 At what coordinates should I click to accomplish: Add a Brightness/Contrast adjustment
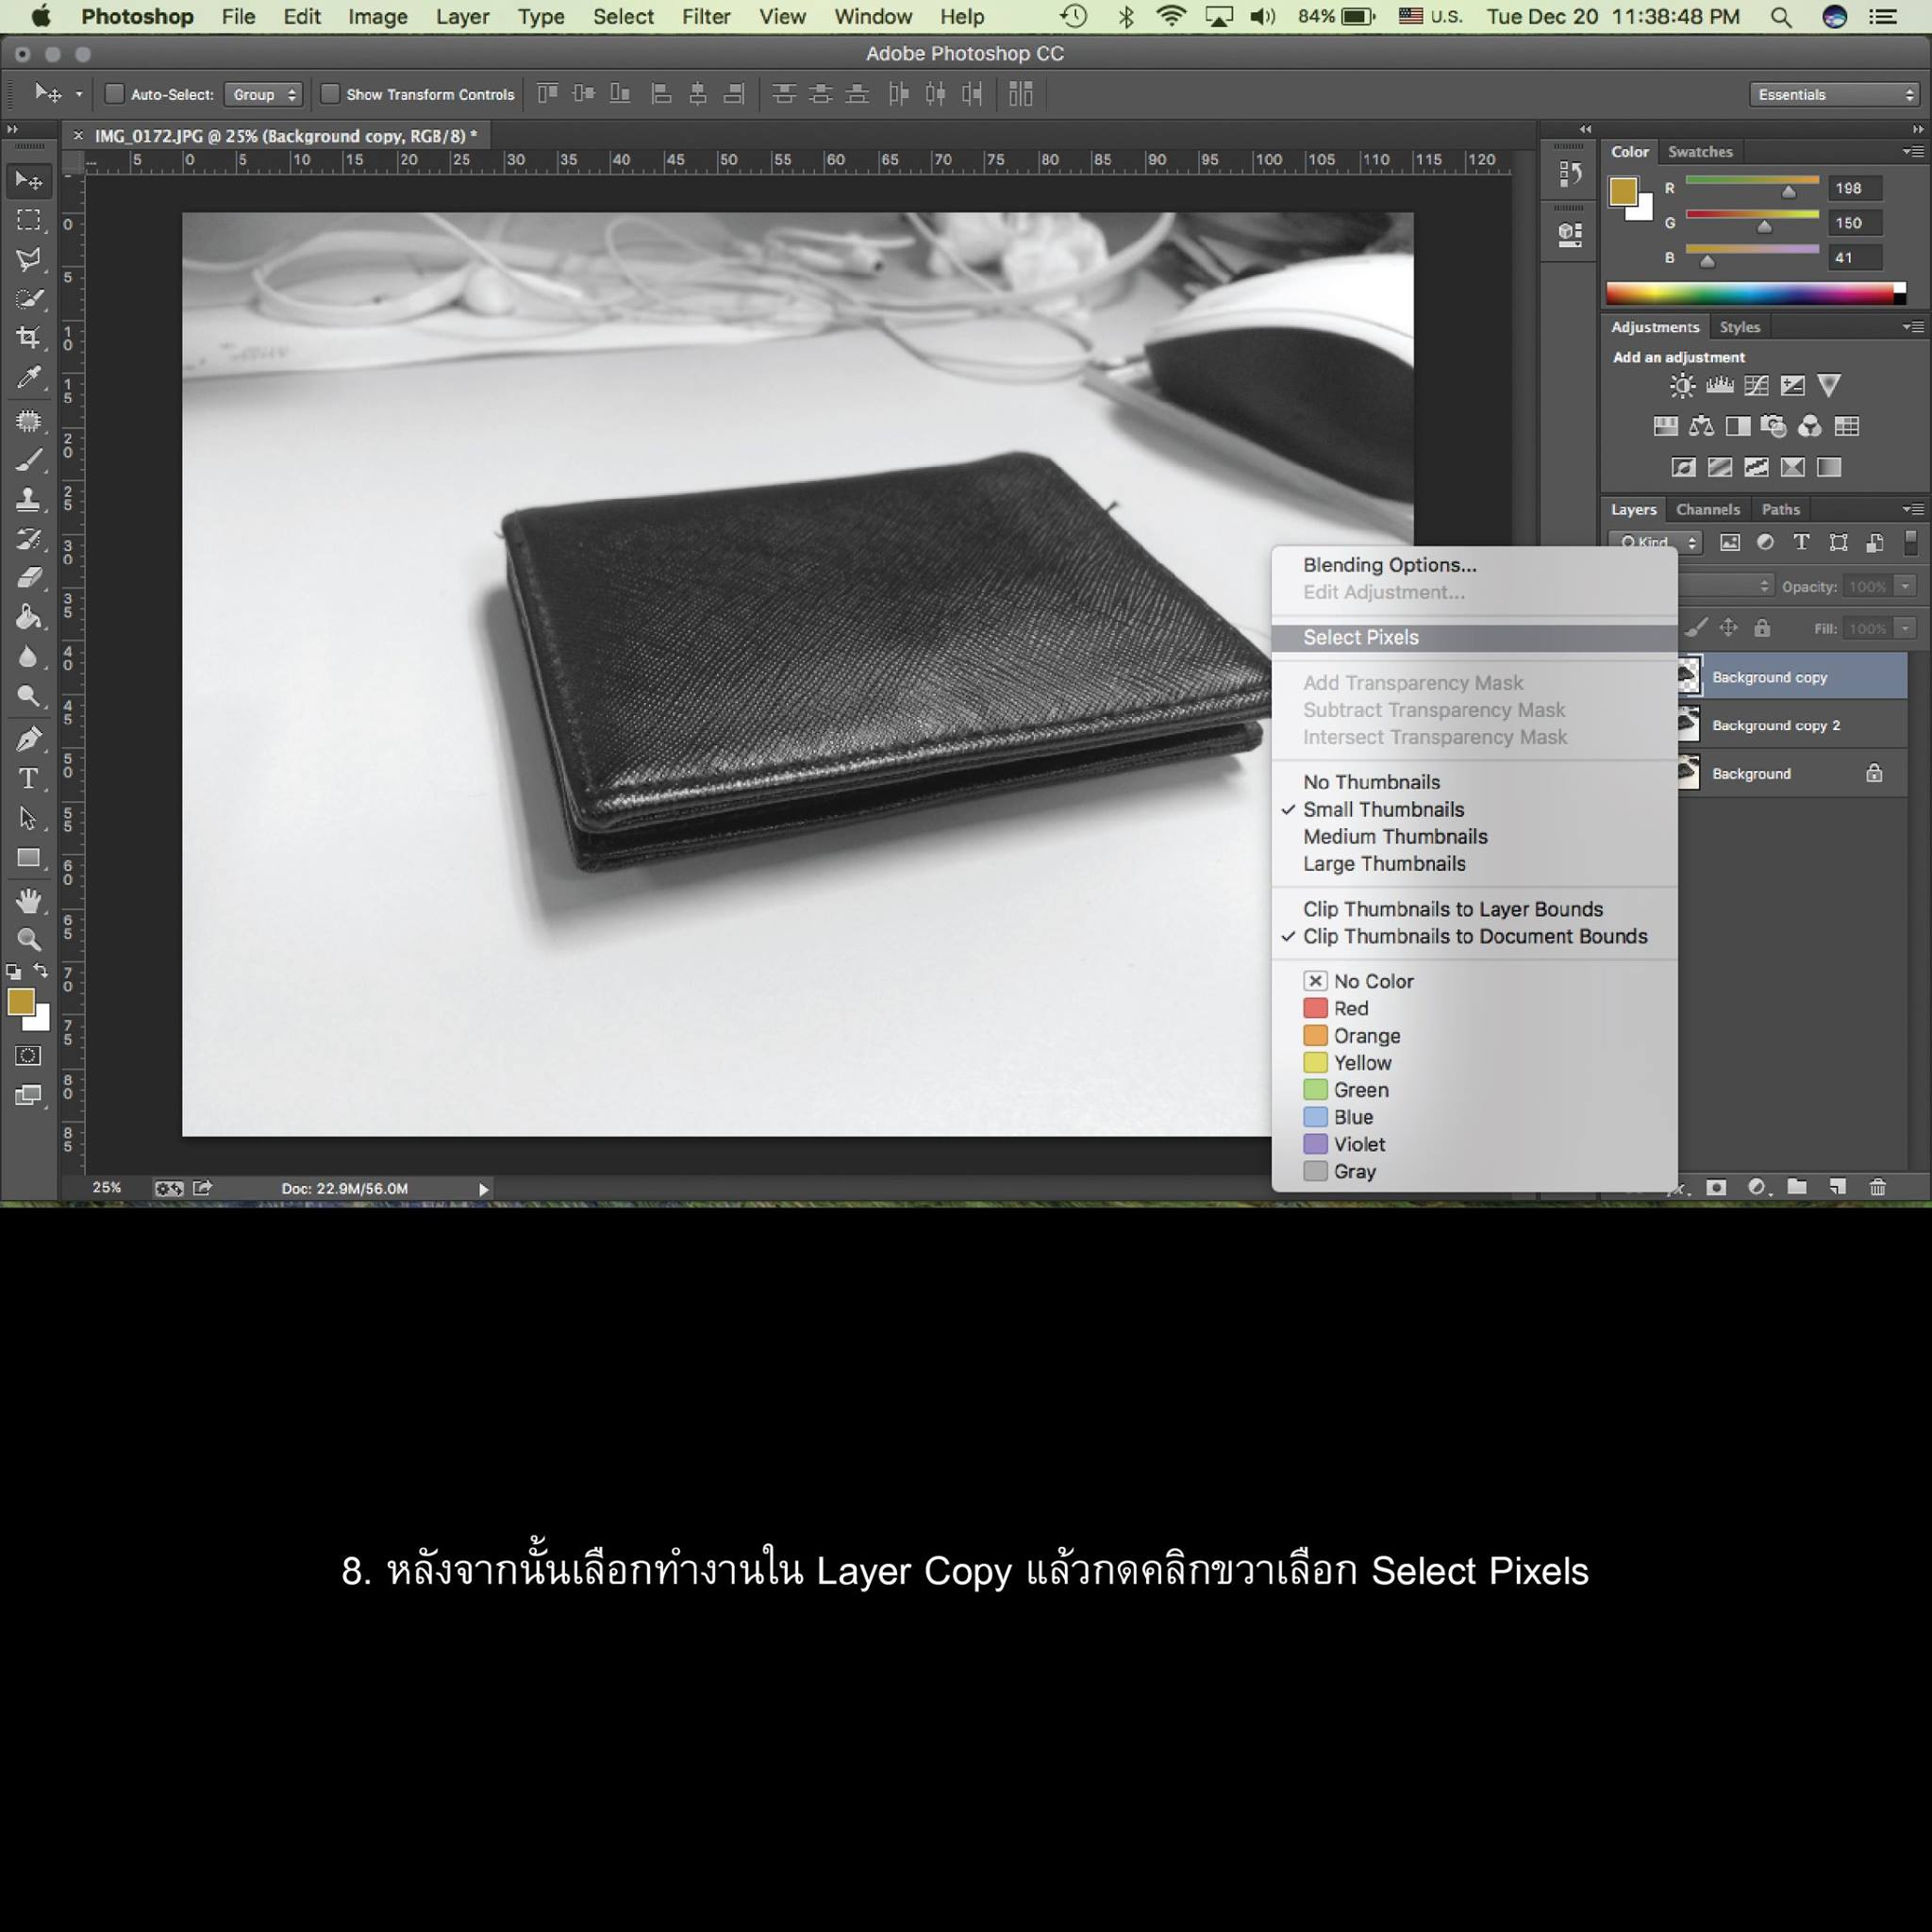coord(1682,386)
